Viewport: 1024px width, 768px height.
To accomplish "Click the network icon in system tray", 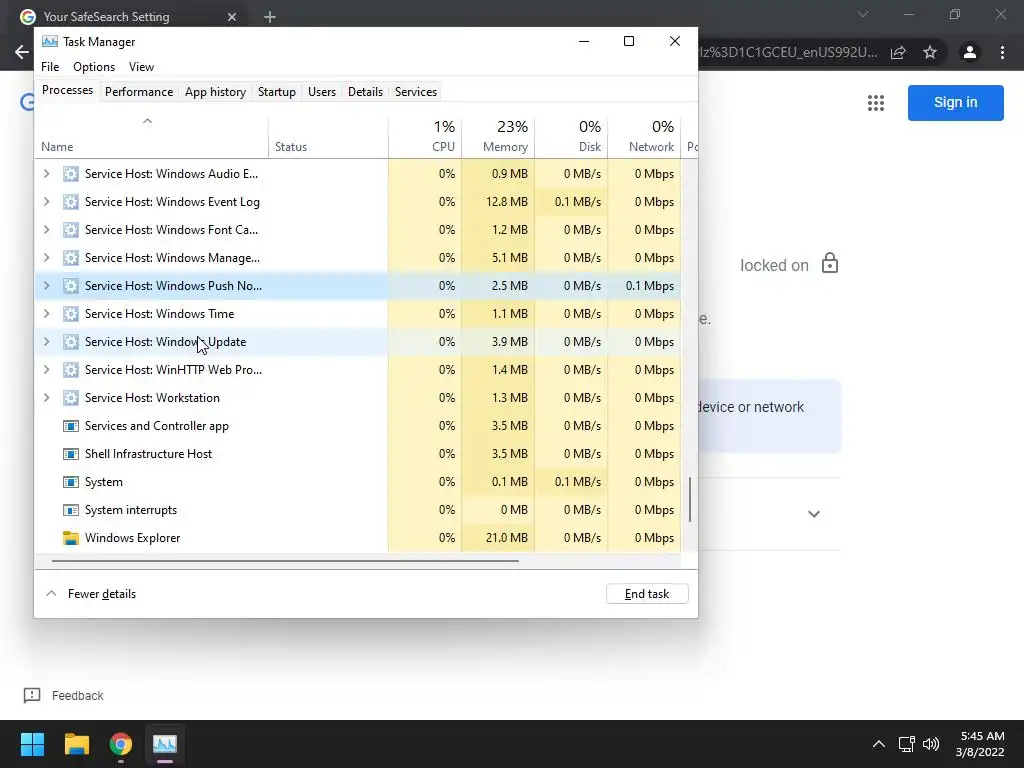I will (906, 744).
